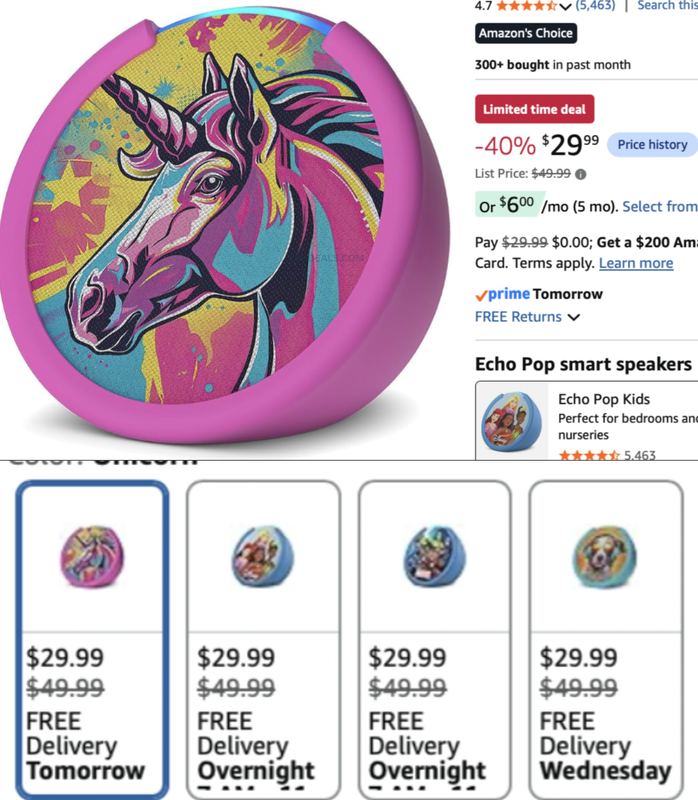Click the orange star rating icons
The height and width of the screenshot is (800, 698).
[526, 6]
